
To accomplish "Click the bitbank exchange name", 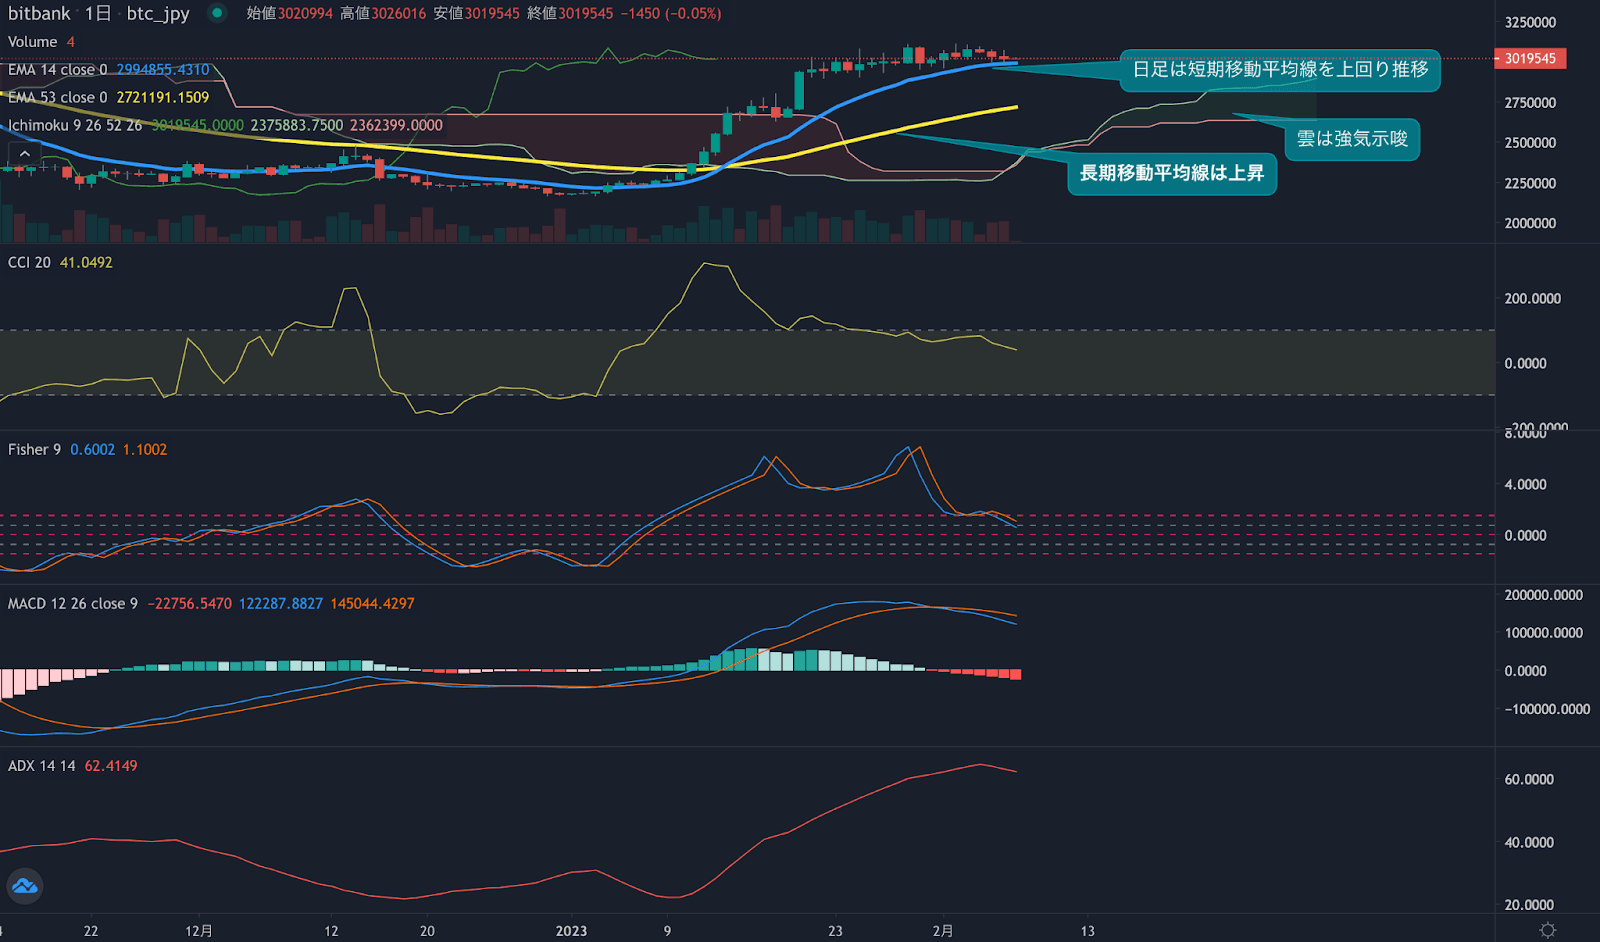I will [x=38, y=14].
